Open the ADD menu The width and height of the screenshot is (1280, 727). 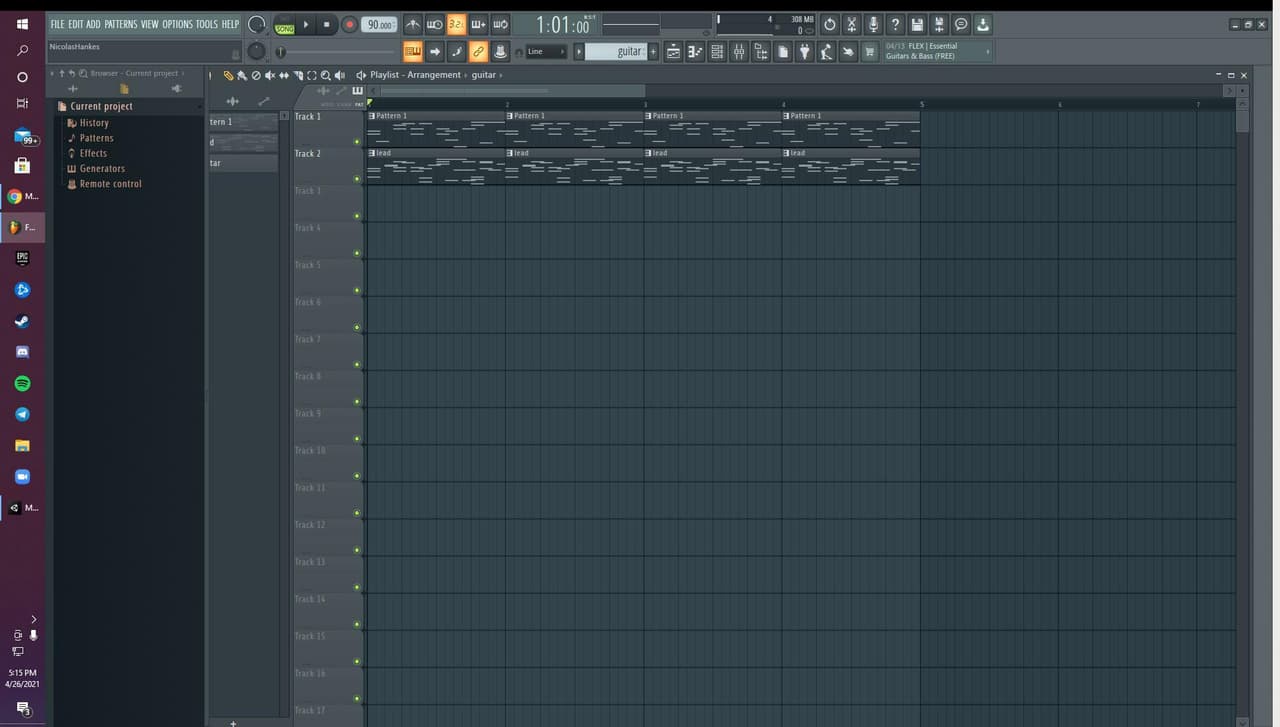93,24
